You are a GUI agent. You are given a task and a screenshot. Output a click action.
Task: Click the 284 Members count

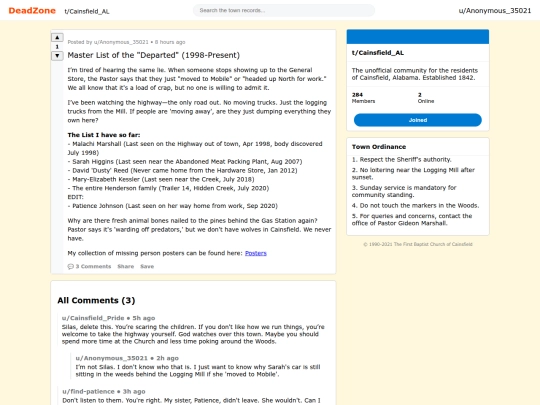point(363,98)
